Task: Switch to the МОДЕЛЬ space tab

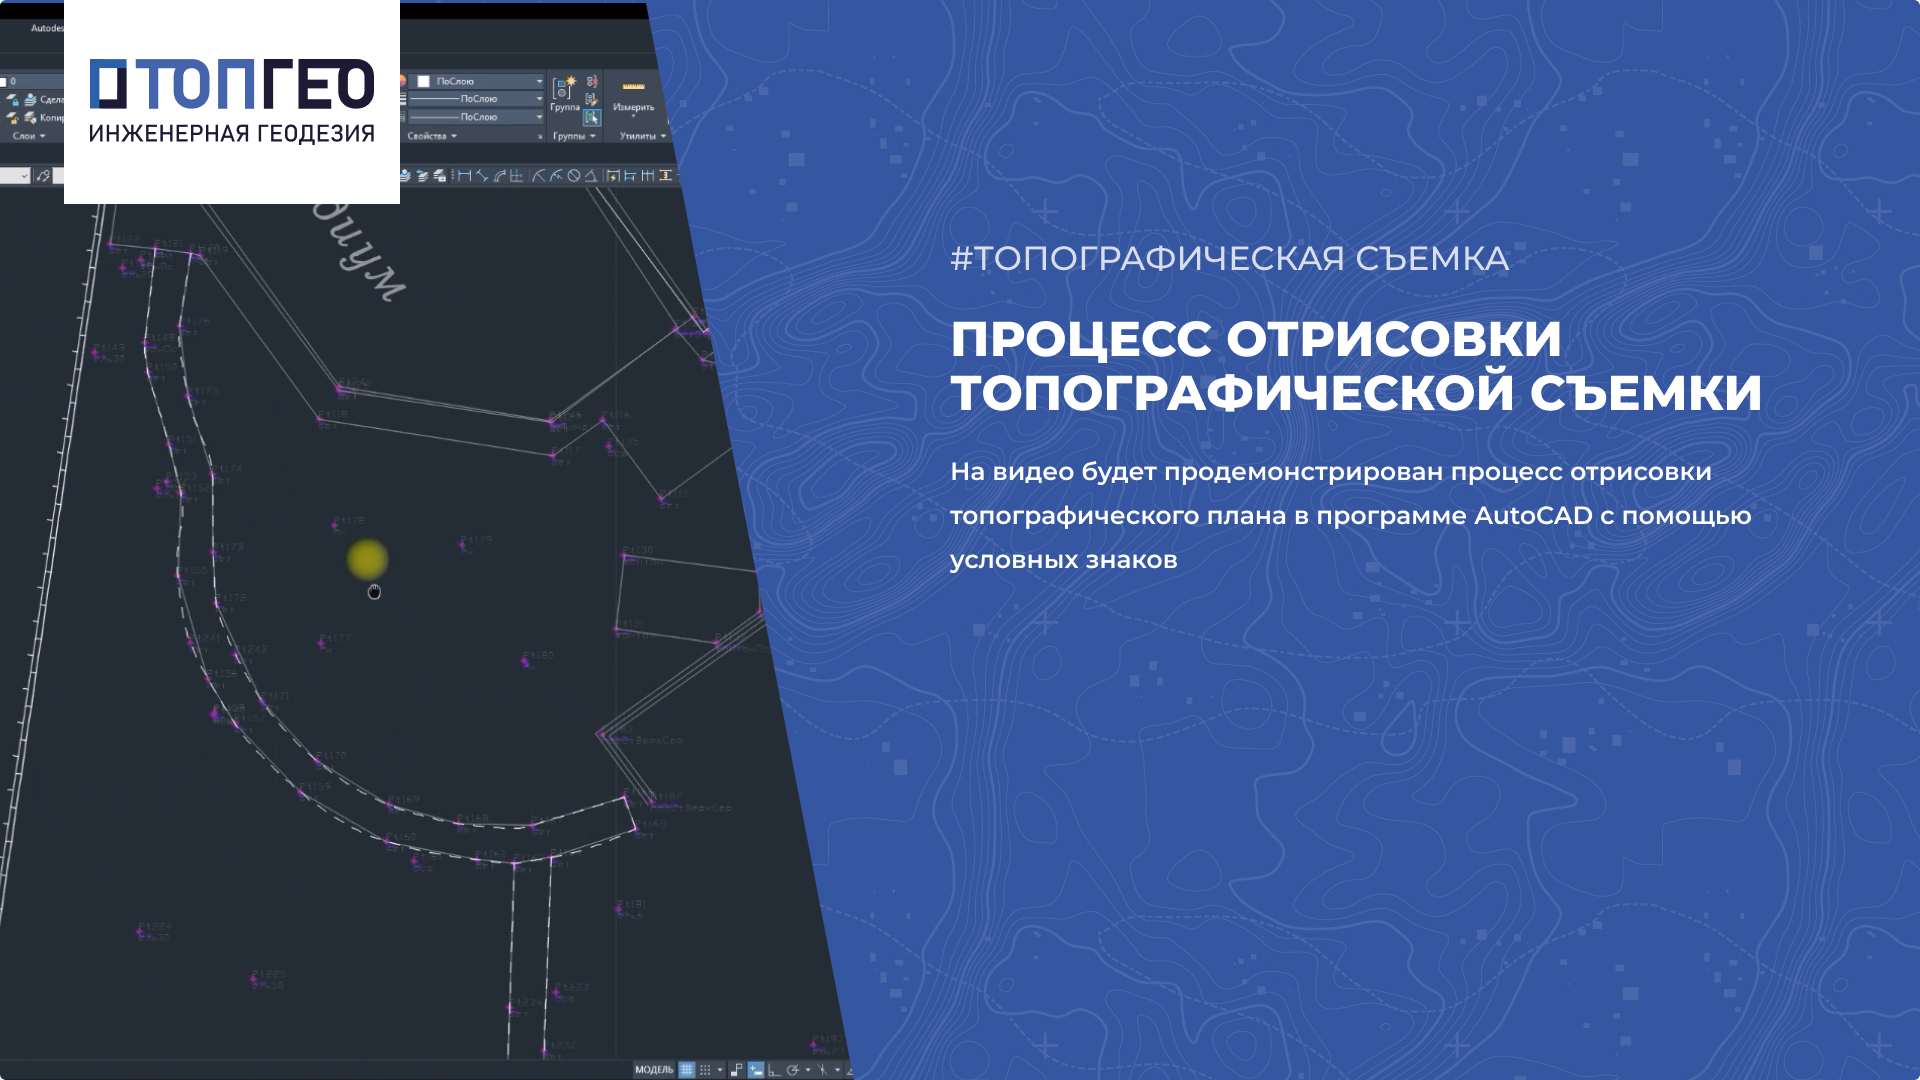Action: tap(654, 1070)
